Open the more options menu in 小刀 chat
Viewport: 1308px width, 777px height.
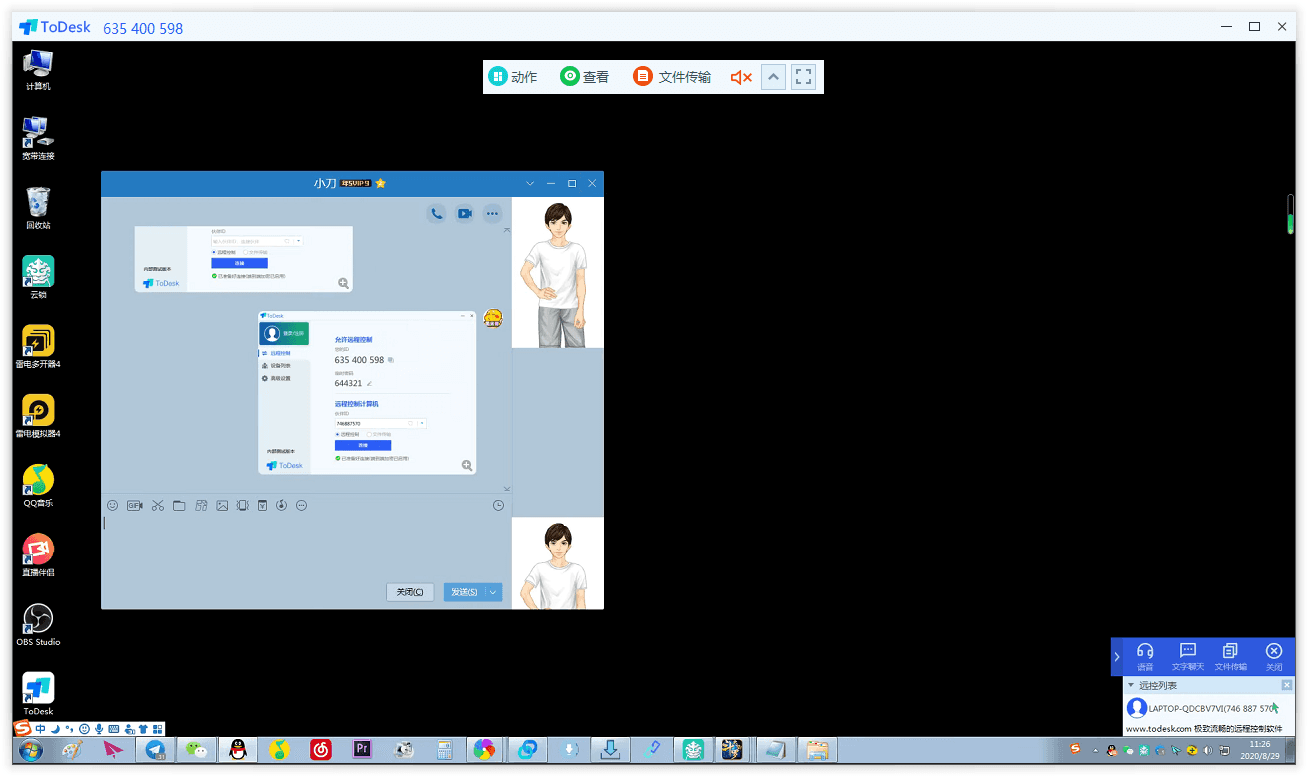[492, 213]
